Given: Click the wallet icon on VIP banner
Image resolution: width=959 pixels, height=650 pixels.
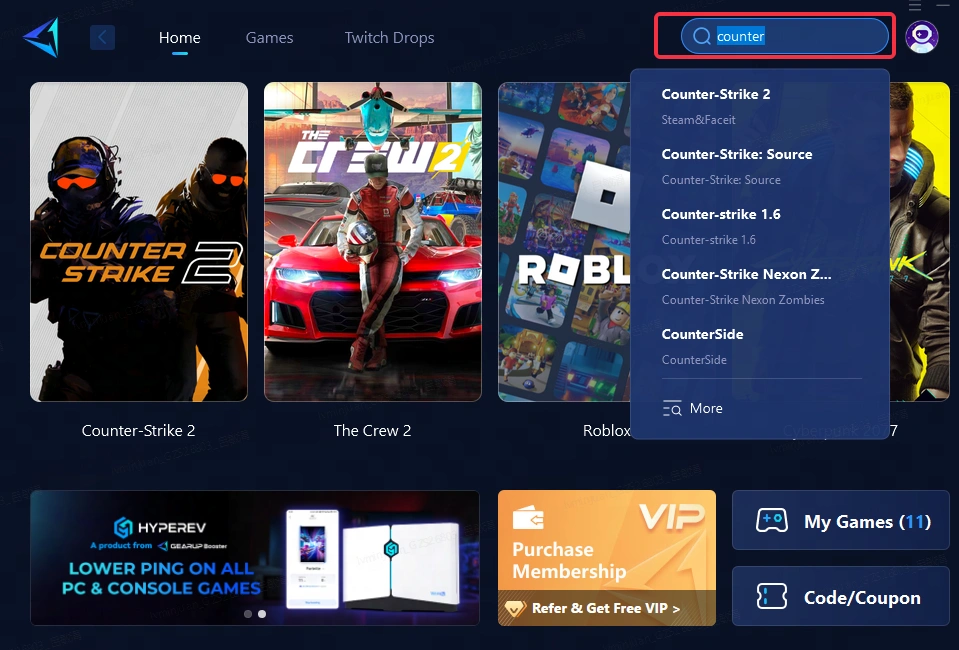Looking at the screenshot, I should pyautogui.click(x=528, y=518).
